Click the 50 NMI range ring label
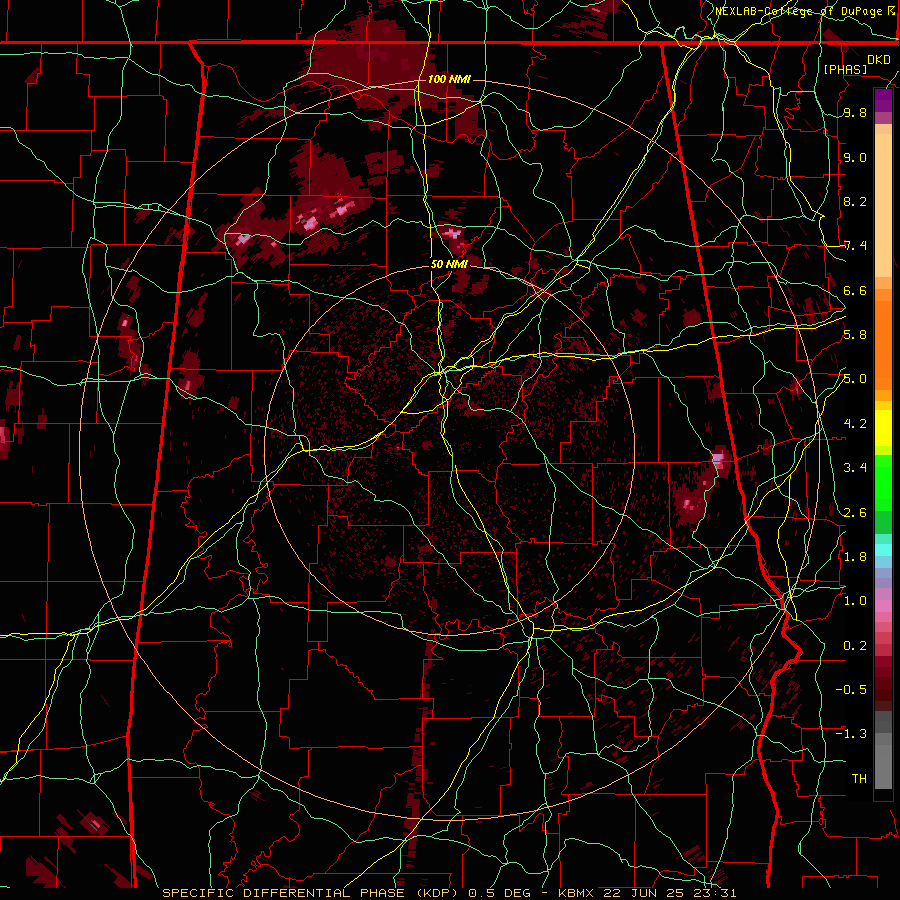This screenshot has width=900, height=900. tap(449, 264)
